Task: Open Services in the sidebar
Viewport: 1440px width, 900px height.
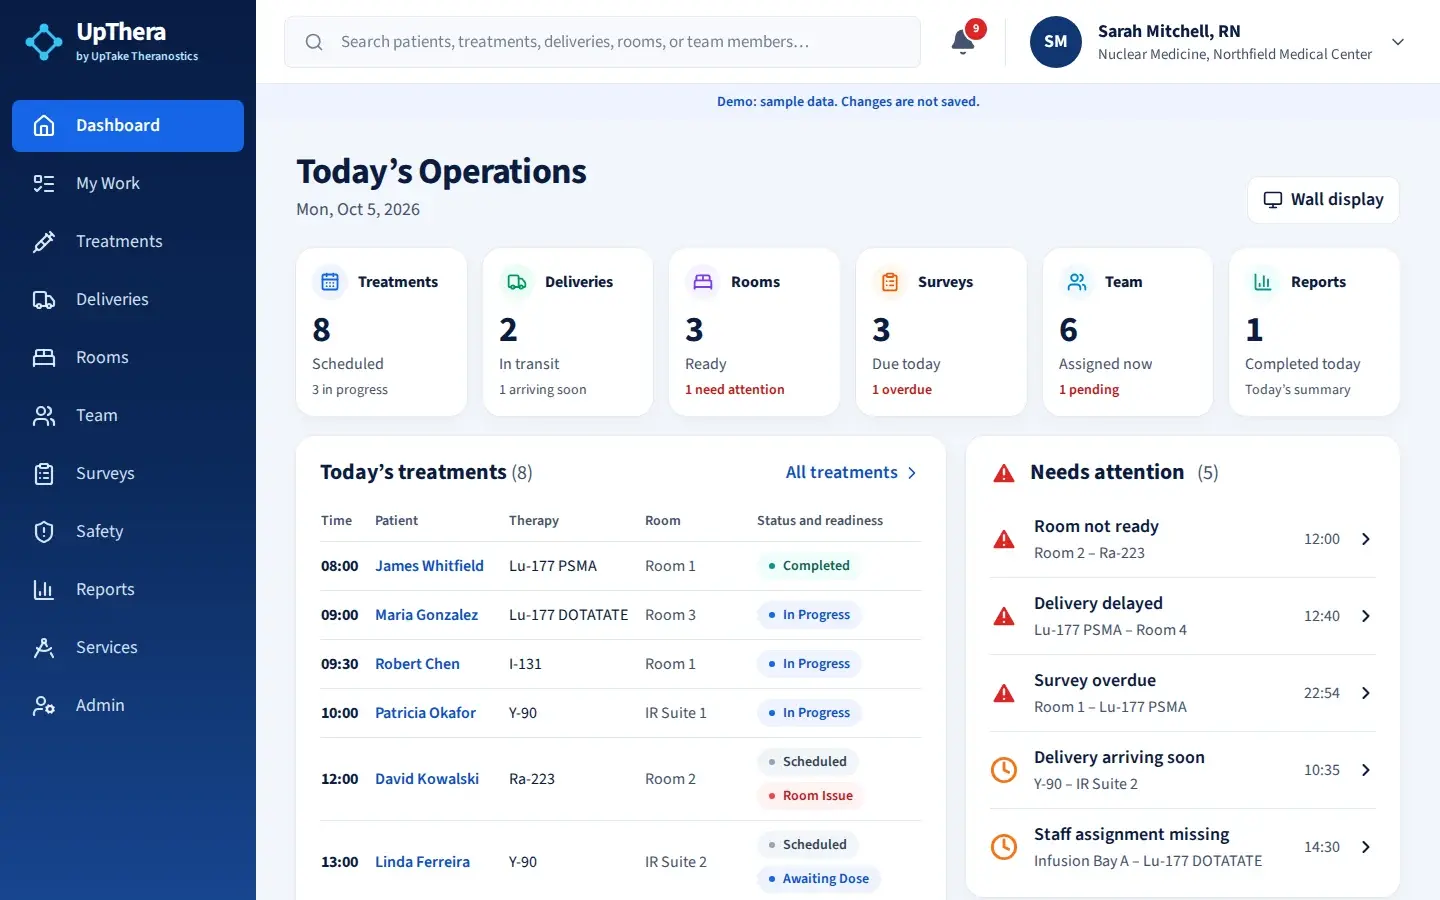Action: click(x=128, y=648)
